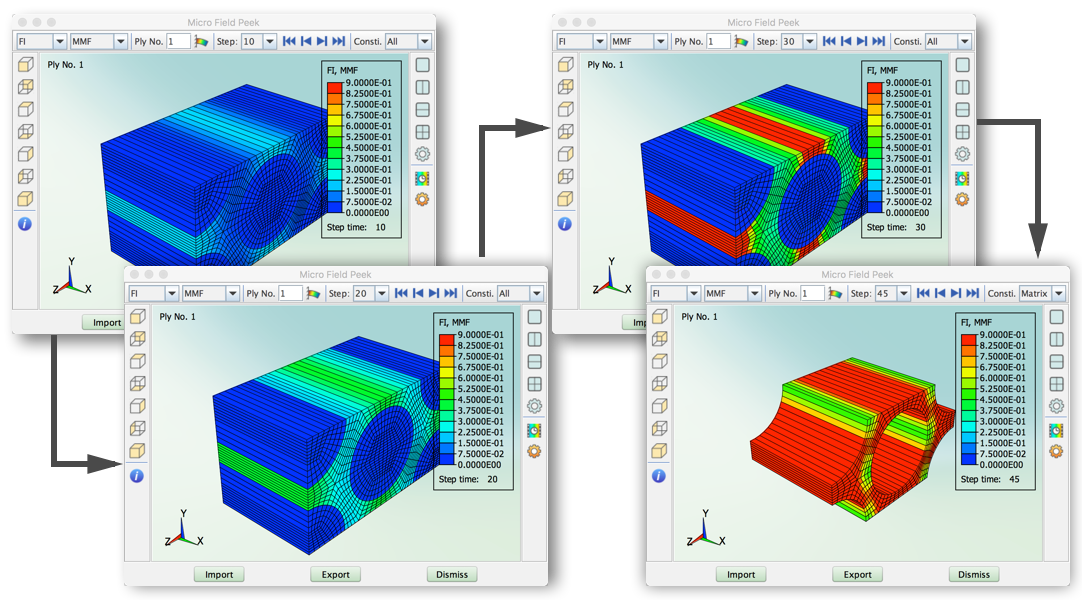Click the orange gear icon in the Step 45 window

pyautogui.click(x=1055, y=451)
